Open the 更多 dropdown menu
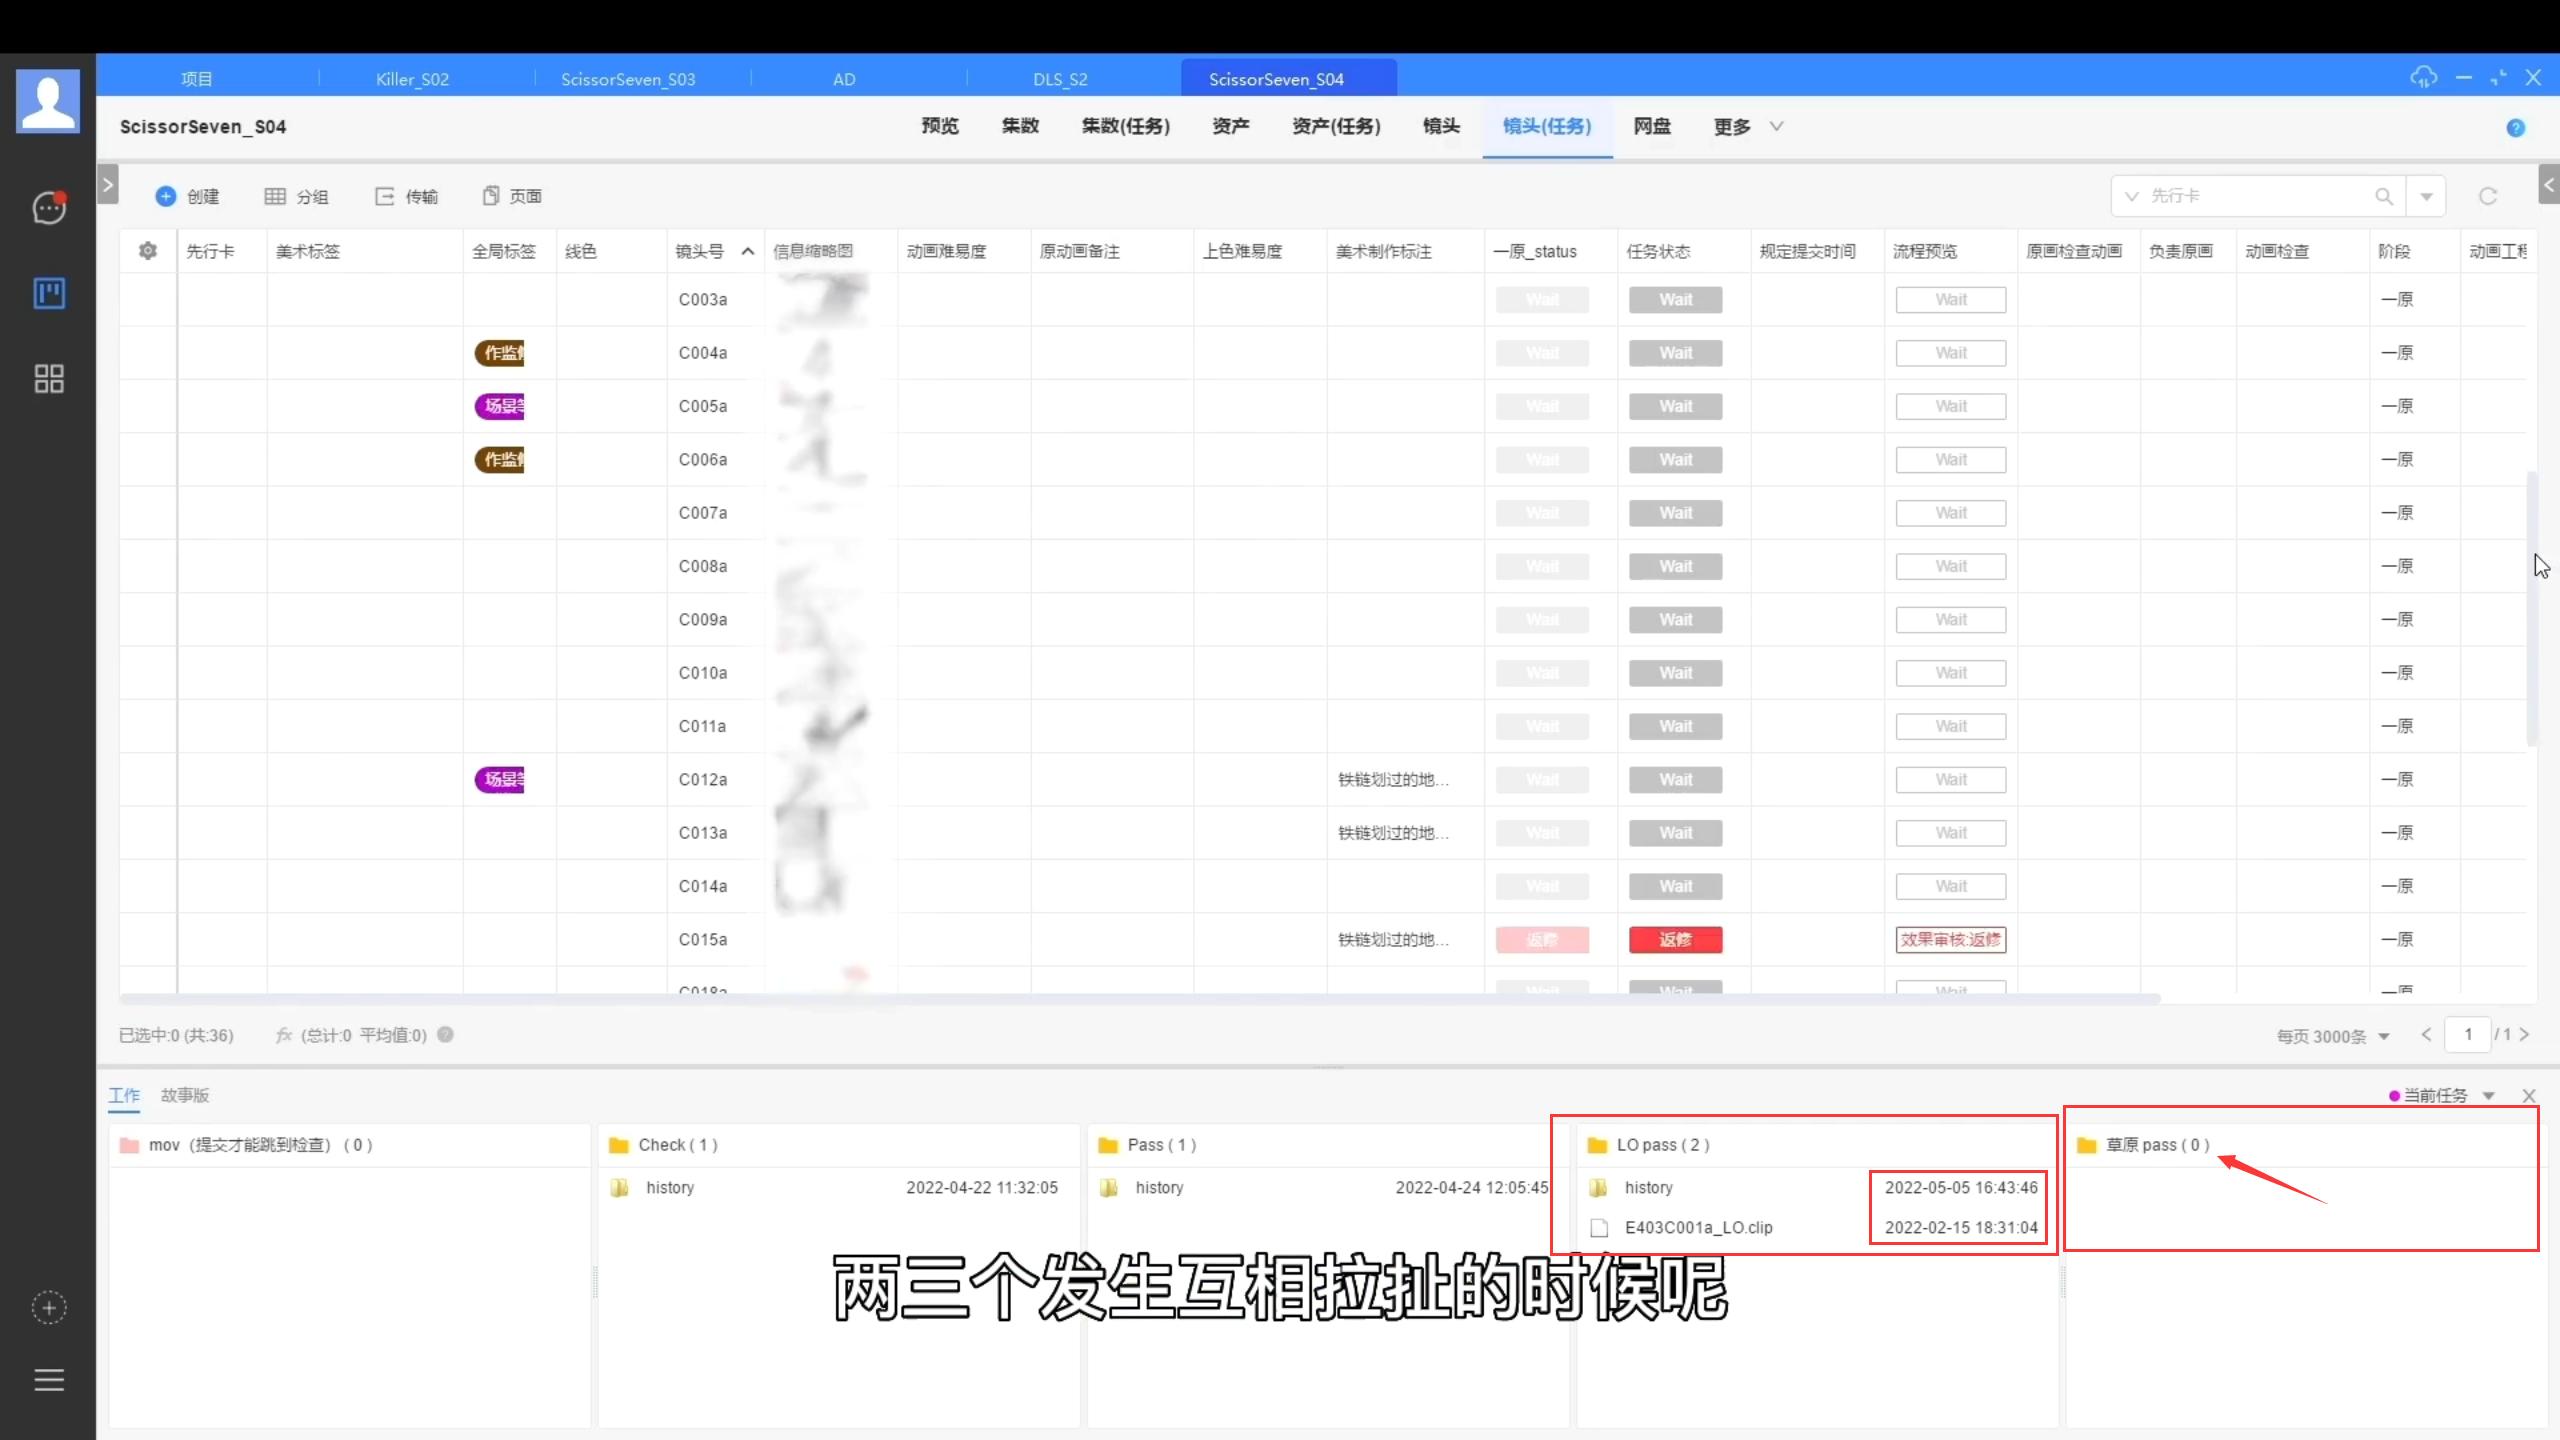Image resolution: width=2560 pixels, height=1440 pixels. pyautogui.click(x=1744, y=126)
